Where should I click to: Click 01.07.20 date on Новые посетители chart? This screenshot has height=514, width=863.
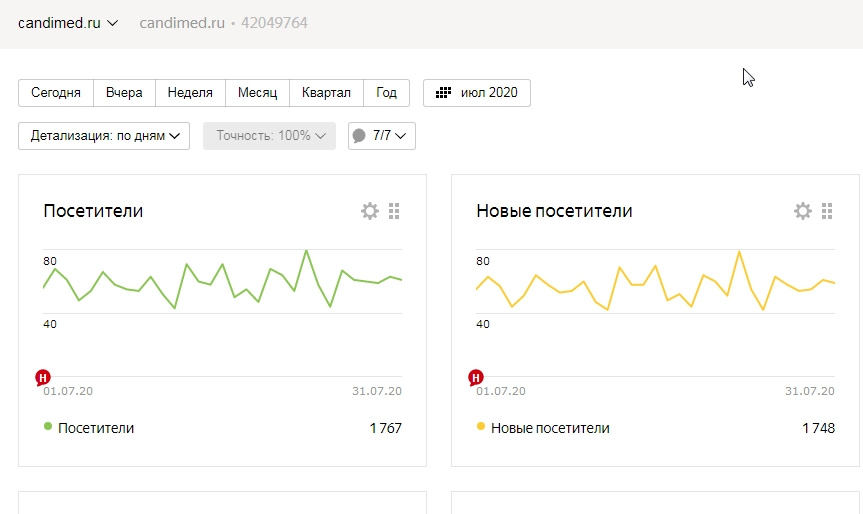click(501, 391)
